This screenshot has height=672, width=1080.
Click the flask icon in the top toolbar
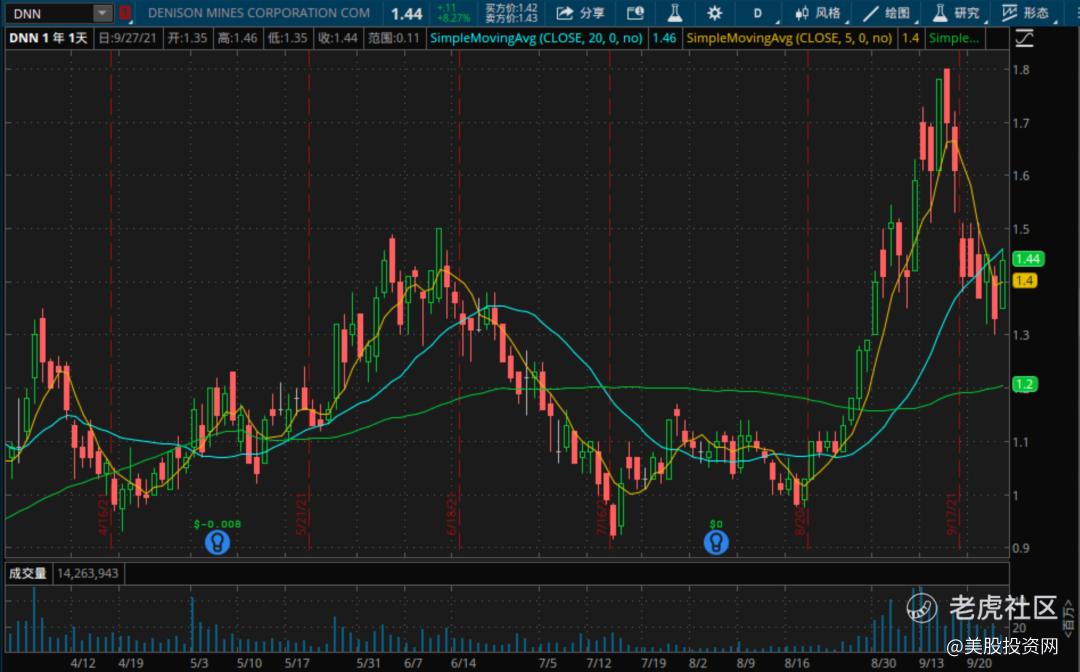pos(674,13)
